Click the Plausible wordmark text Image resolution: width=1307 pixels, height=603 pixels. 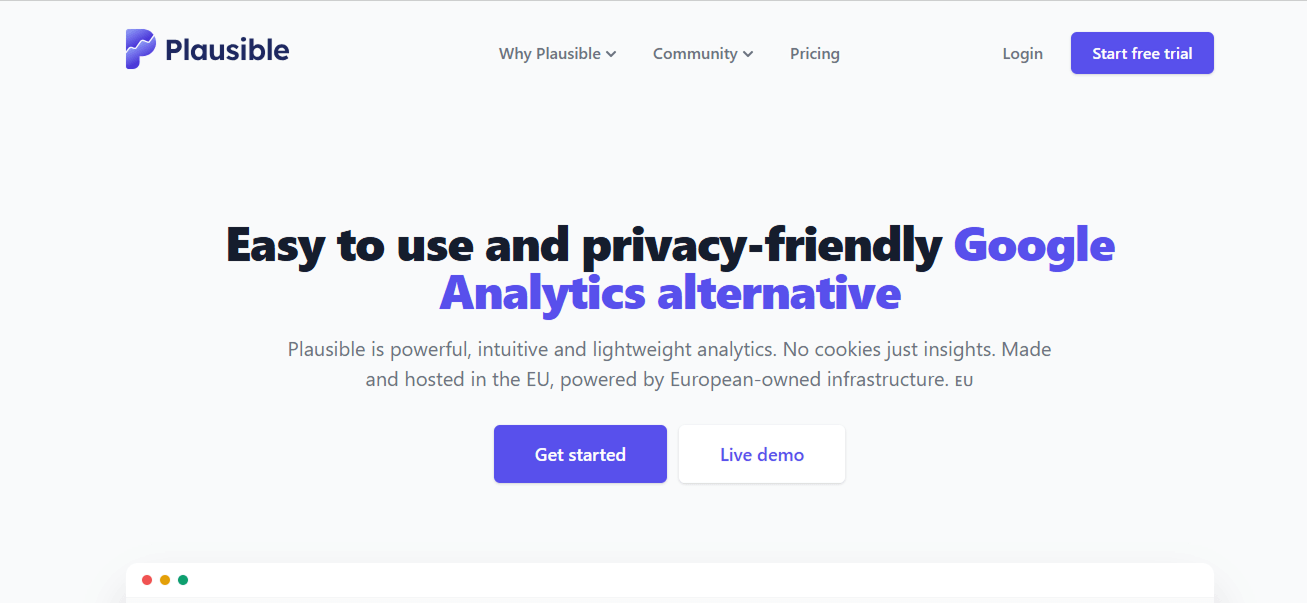[227, 50]
